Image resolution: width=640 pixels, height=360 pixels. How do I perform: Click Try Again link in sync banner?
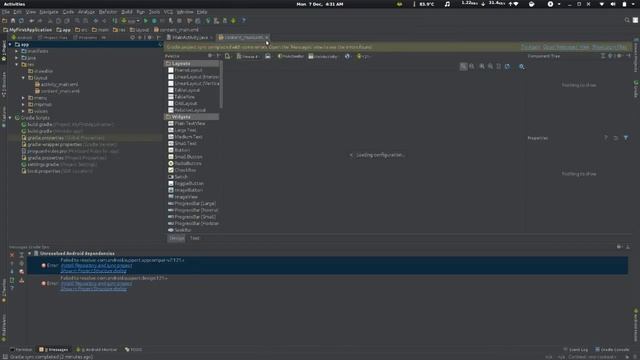[x=531, y=47]
